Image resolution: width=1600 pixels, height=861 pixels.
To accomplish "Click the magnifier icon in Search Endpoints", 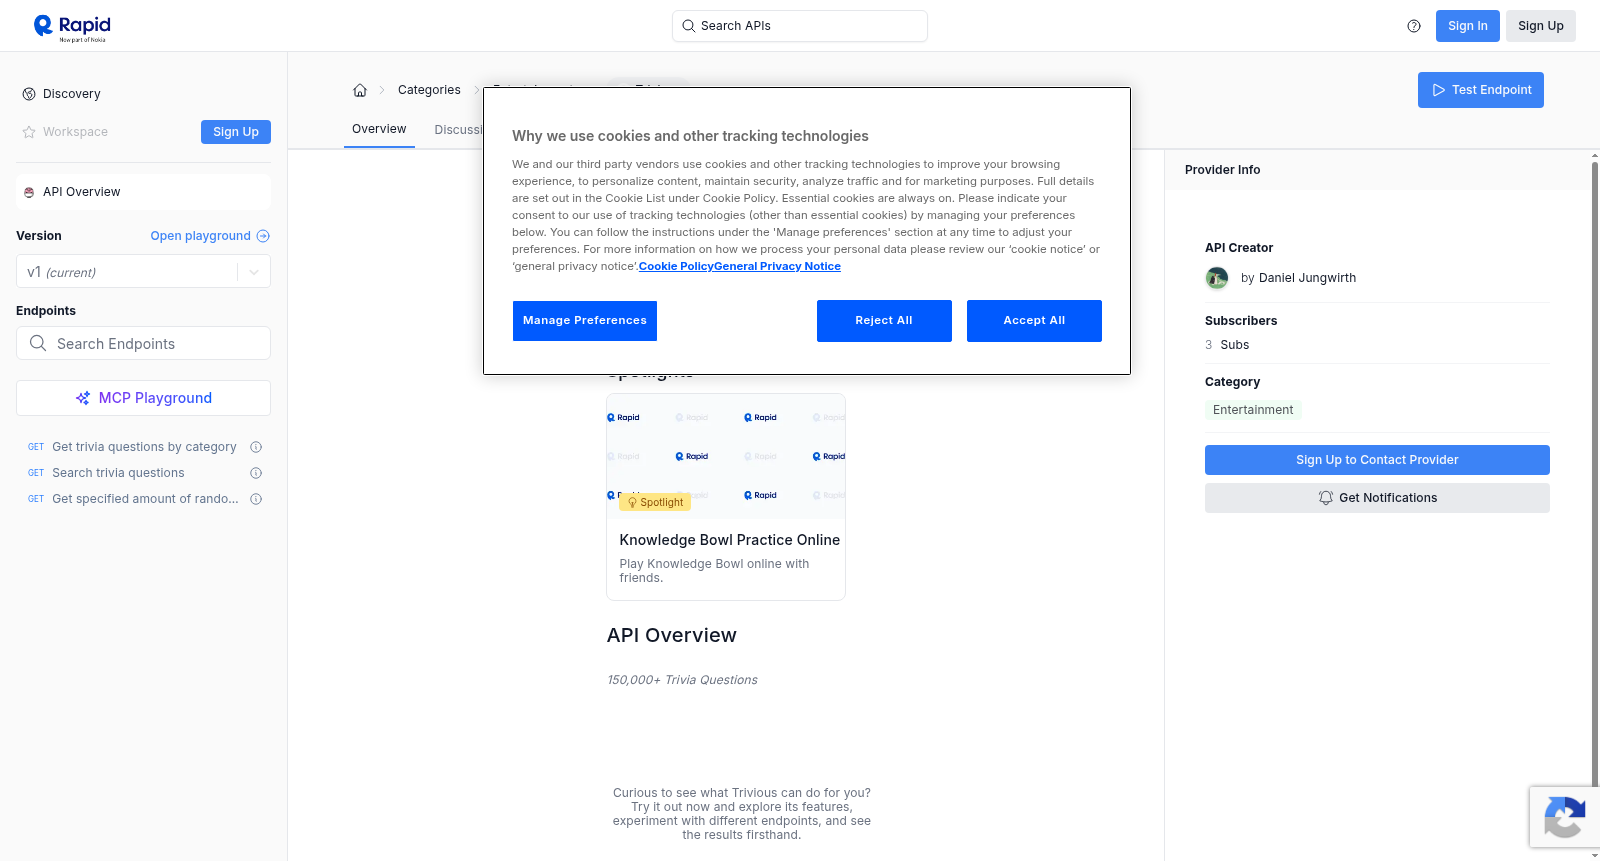I will [38, 343].
